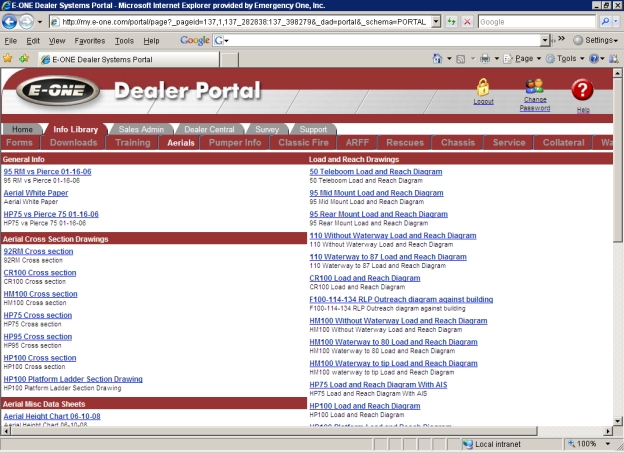Viewport: 624px width, 453px height.
Task: Open a new blank browser tab
Action: tap(229, 59)
